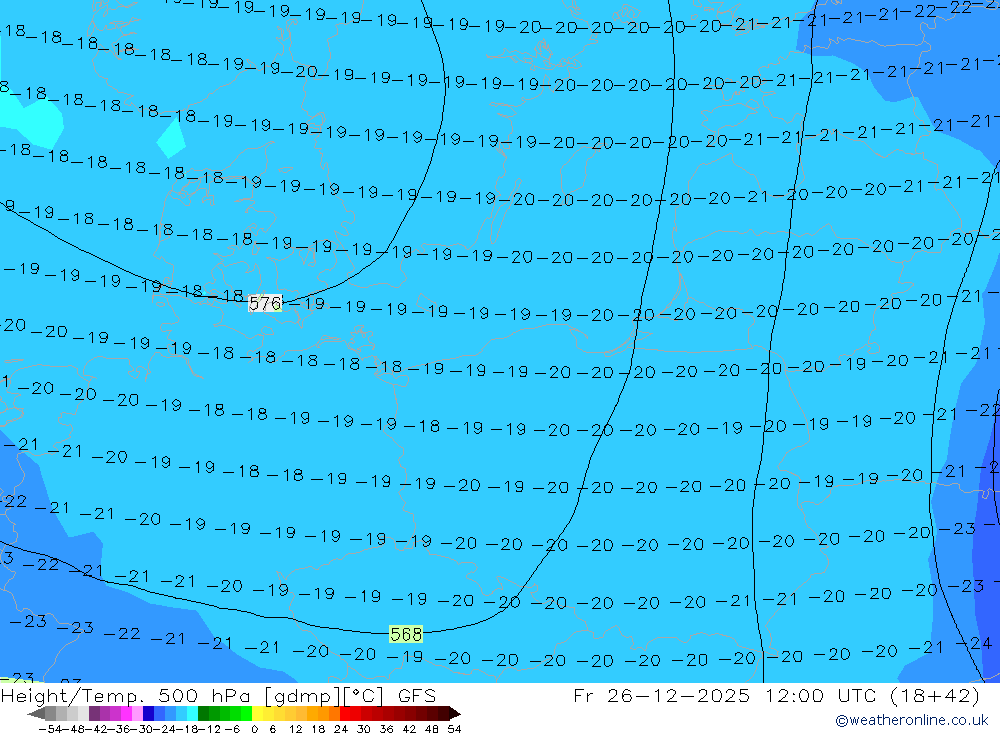Pick the cyan swatch left of -18
Viewport: 1000px width, 733px height.
coord(193,714)
